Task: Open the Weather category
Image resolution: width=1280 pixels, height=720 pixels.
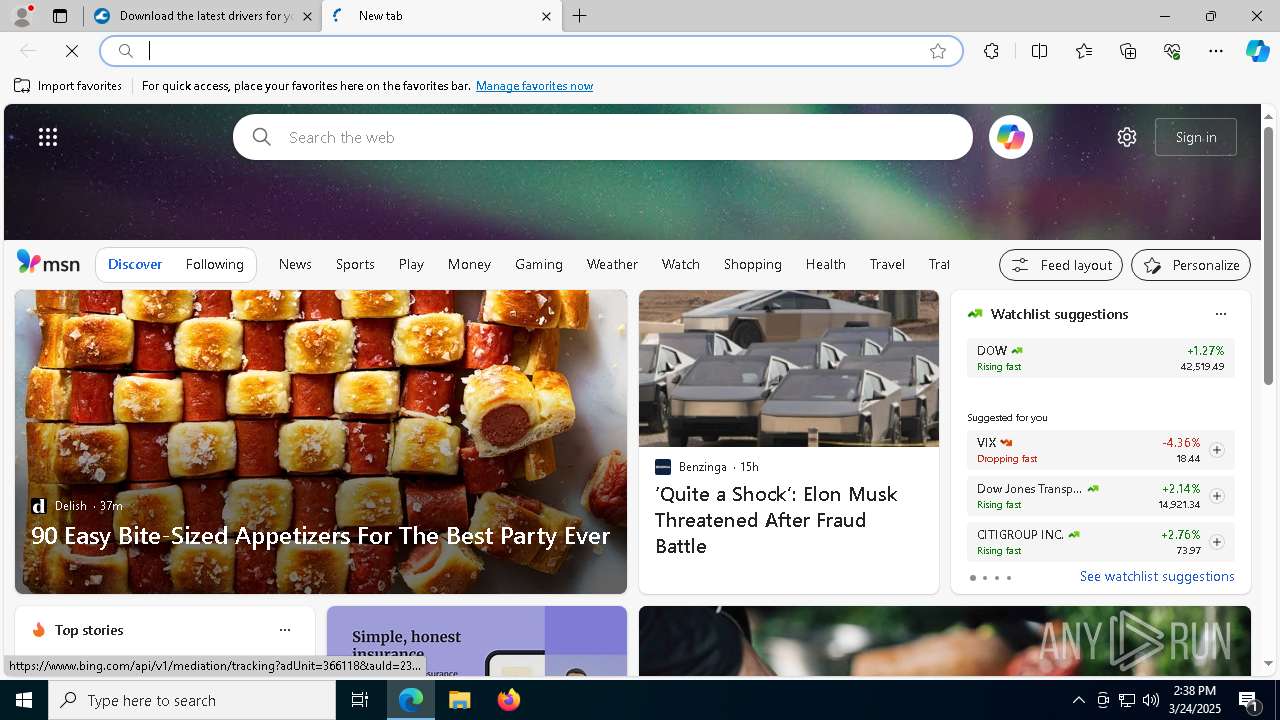Action: [612, 264]
